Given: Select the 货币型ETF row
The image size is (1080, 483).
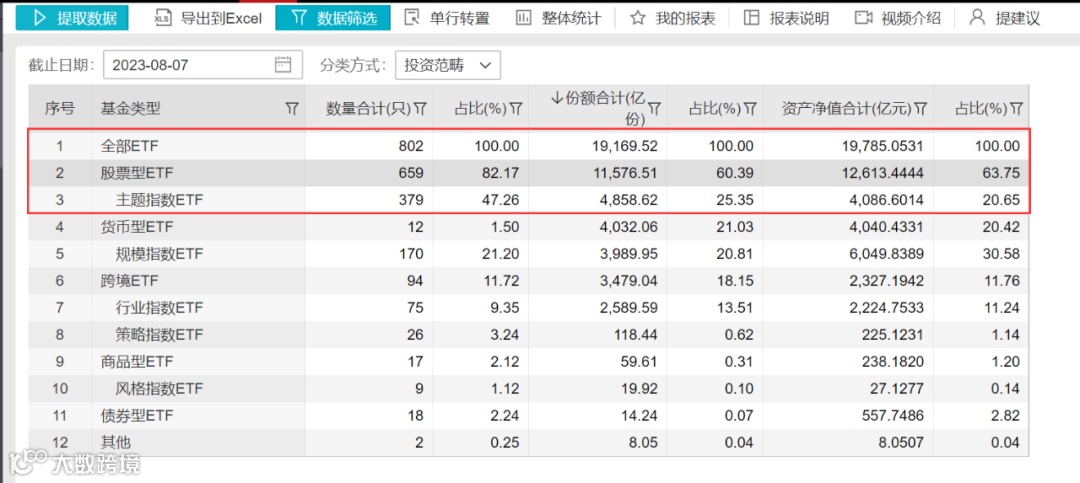Looking at the screenshot, I should 528,227.
